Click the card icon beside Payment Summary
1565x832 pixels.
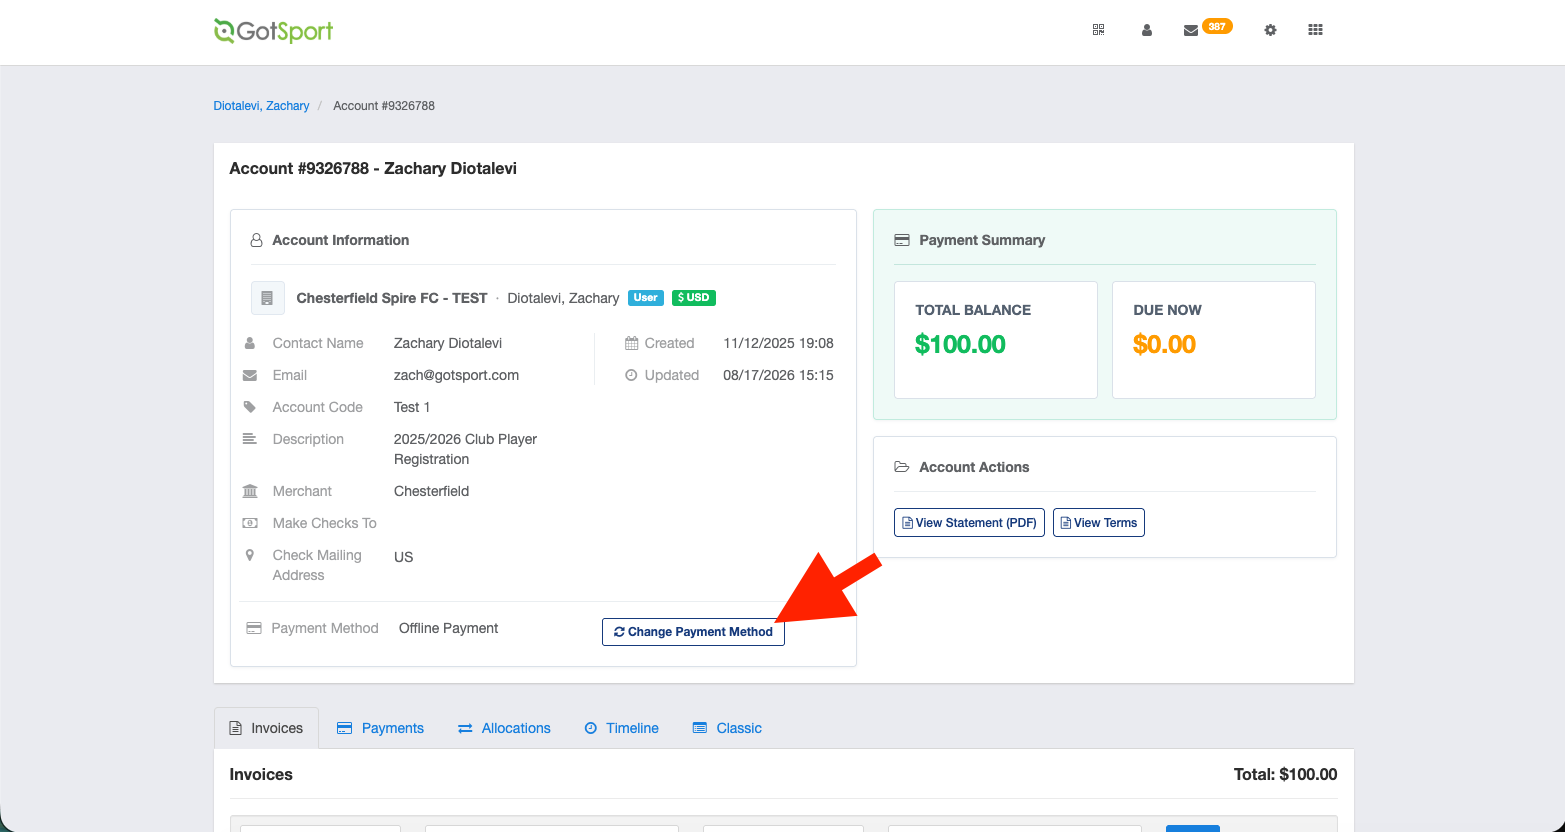tap(902, 240)
